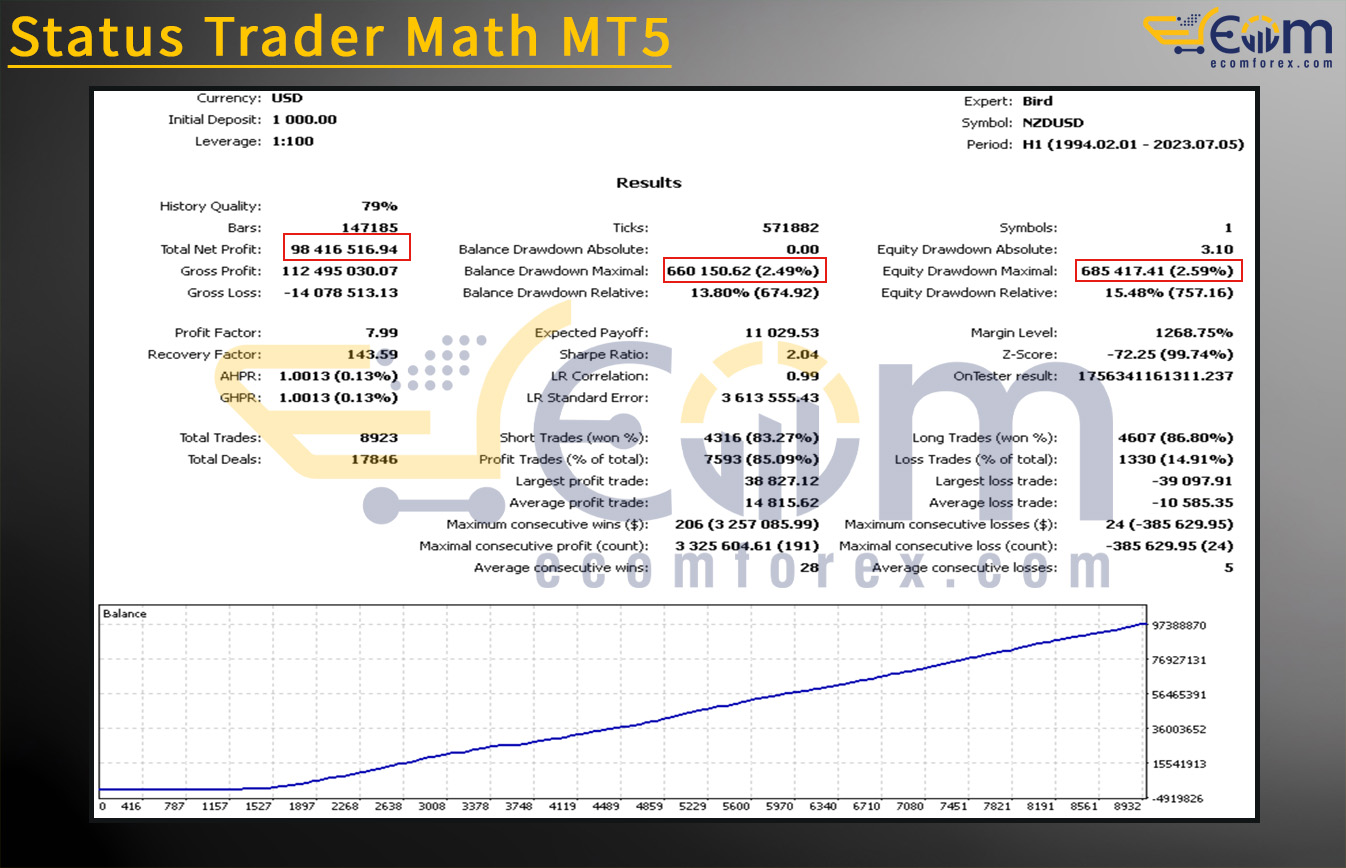The image size is (1346, 868).
Task: Click the Gross Loss value -14 078 513.13
Action: coord(342,293)
